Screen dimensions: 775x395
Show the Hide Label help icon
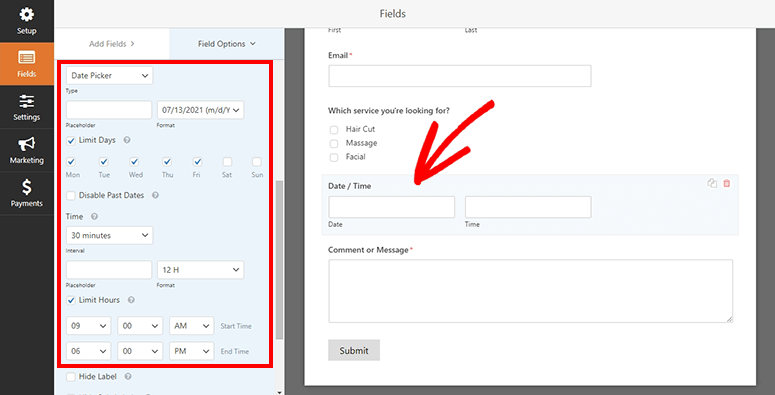pos(128,377)
